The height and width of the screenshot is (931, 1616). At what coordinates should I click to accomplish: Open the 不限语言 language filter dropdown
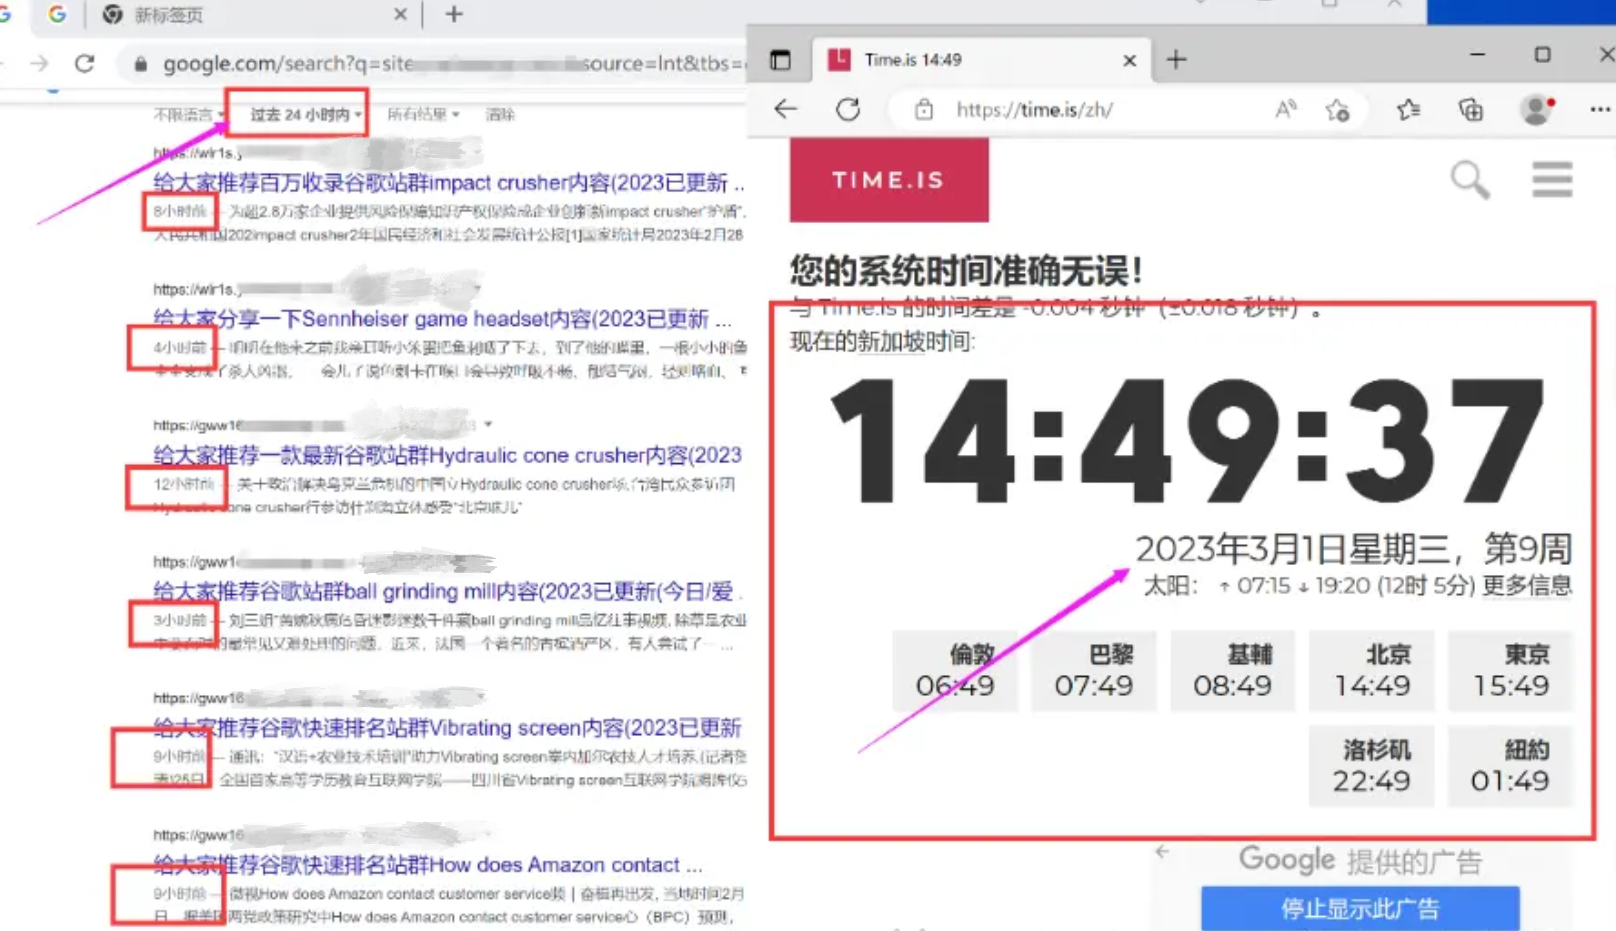point(189,115)
